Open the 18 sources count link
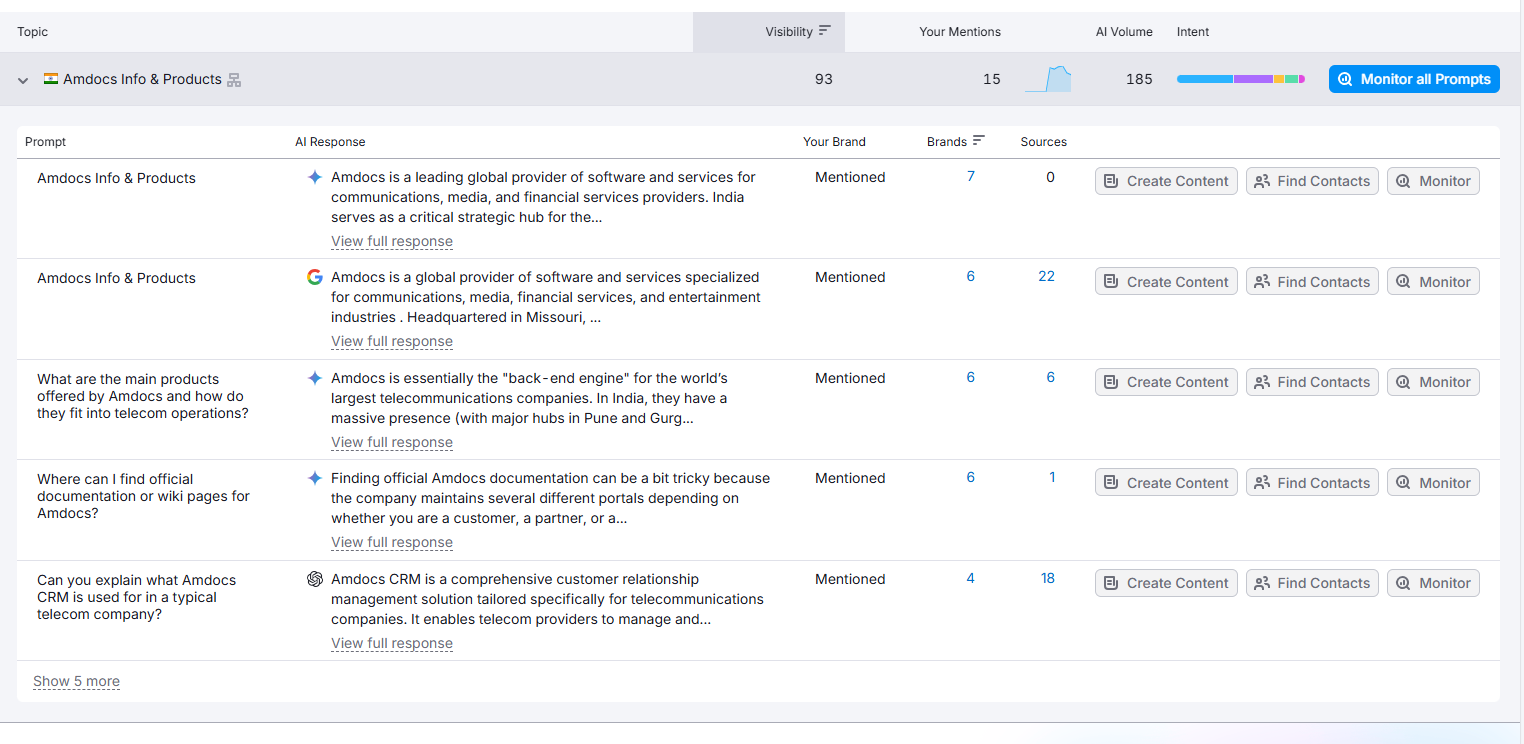1524x744 pixels. [1048, 578]
